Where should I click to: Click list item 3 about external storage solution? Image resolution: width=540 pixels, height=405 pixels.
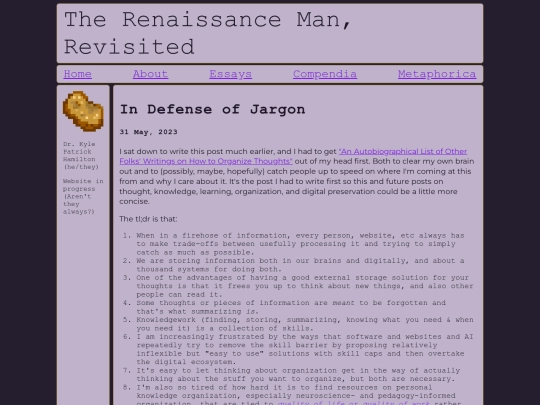(x=305, y=286)
